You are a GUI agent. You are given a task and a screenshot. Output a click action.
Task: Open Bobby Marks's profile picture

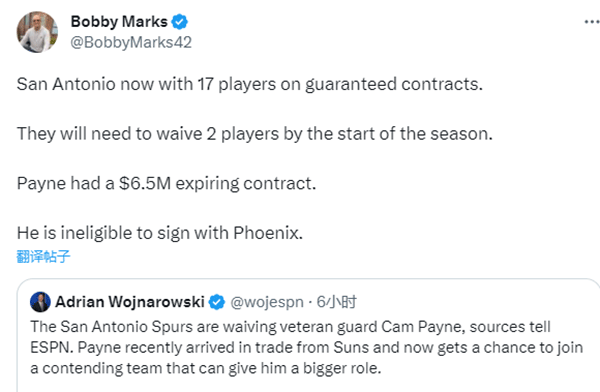(37, 32)
